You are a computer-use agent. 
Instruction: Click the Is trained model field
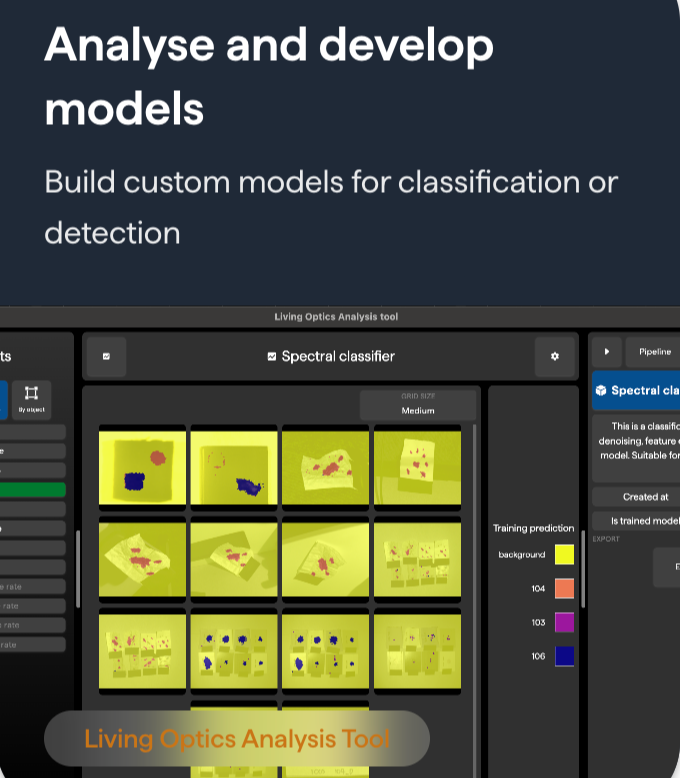point(636,521)
